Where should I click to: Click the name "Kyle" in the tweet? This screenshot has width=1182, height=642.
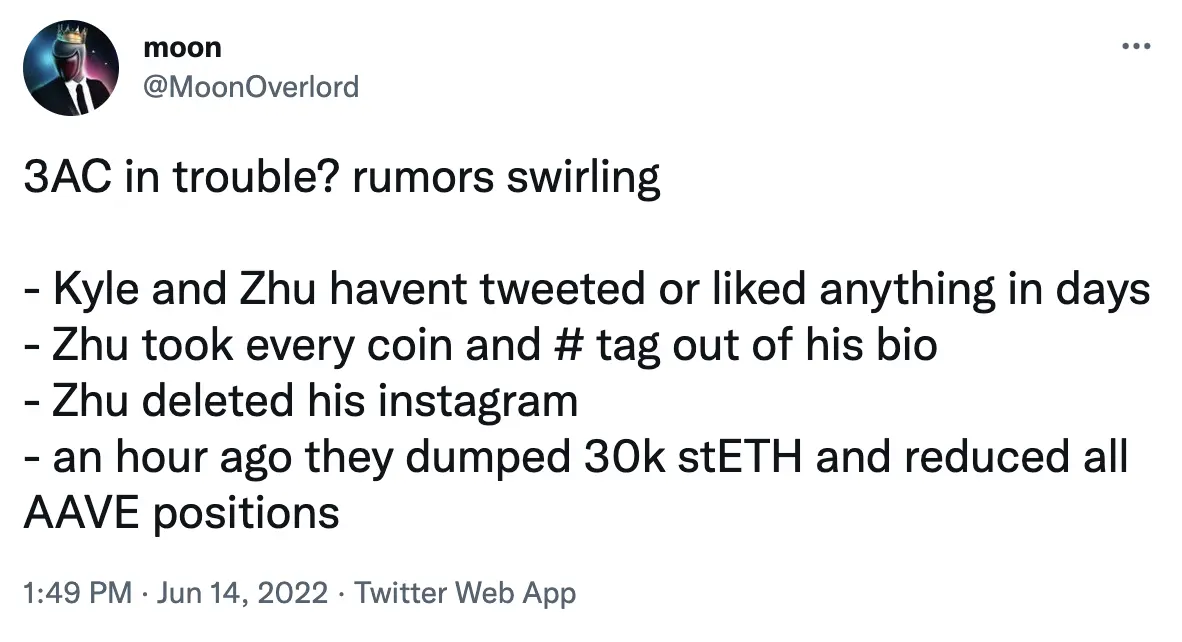click(96, 290)
